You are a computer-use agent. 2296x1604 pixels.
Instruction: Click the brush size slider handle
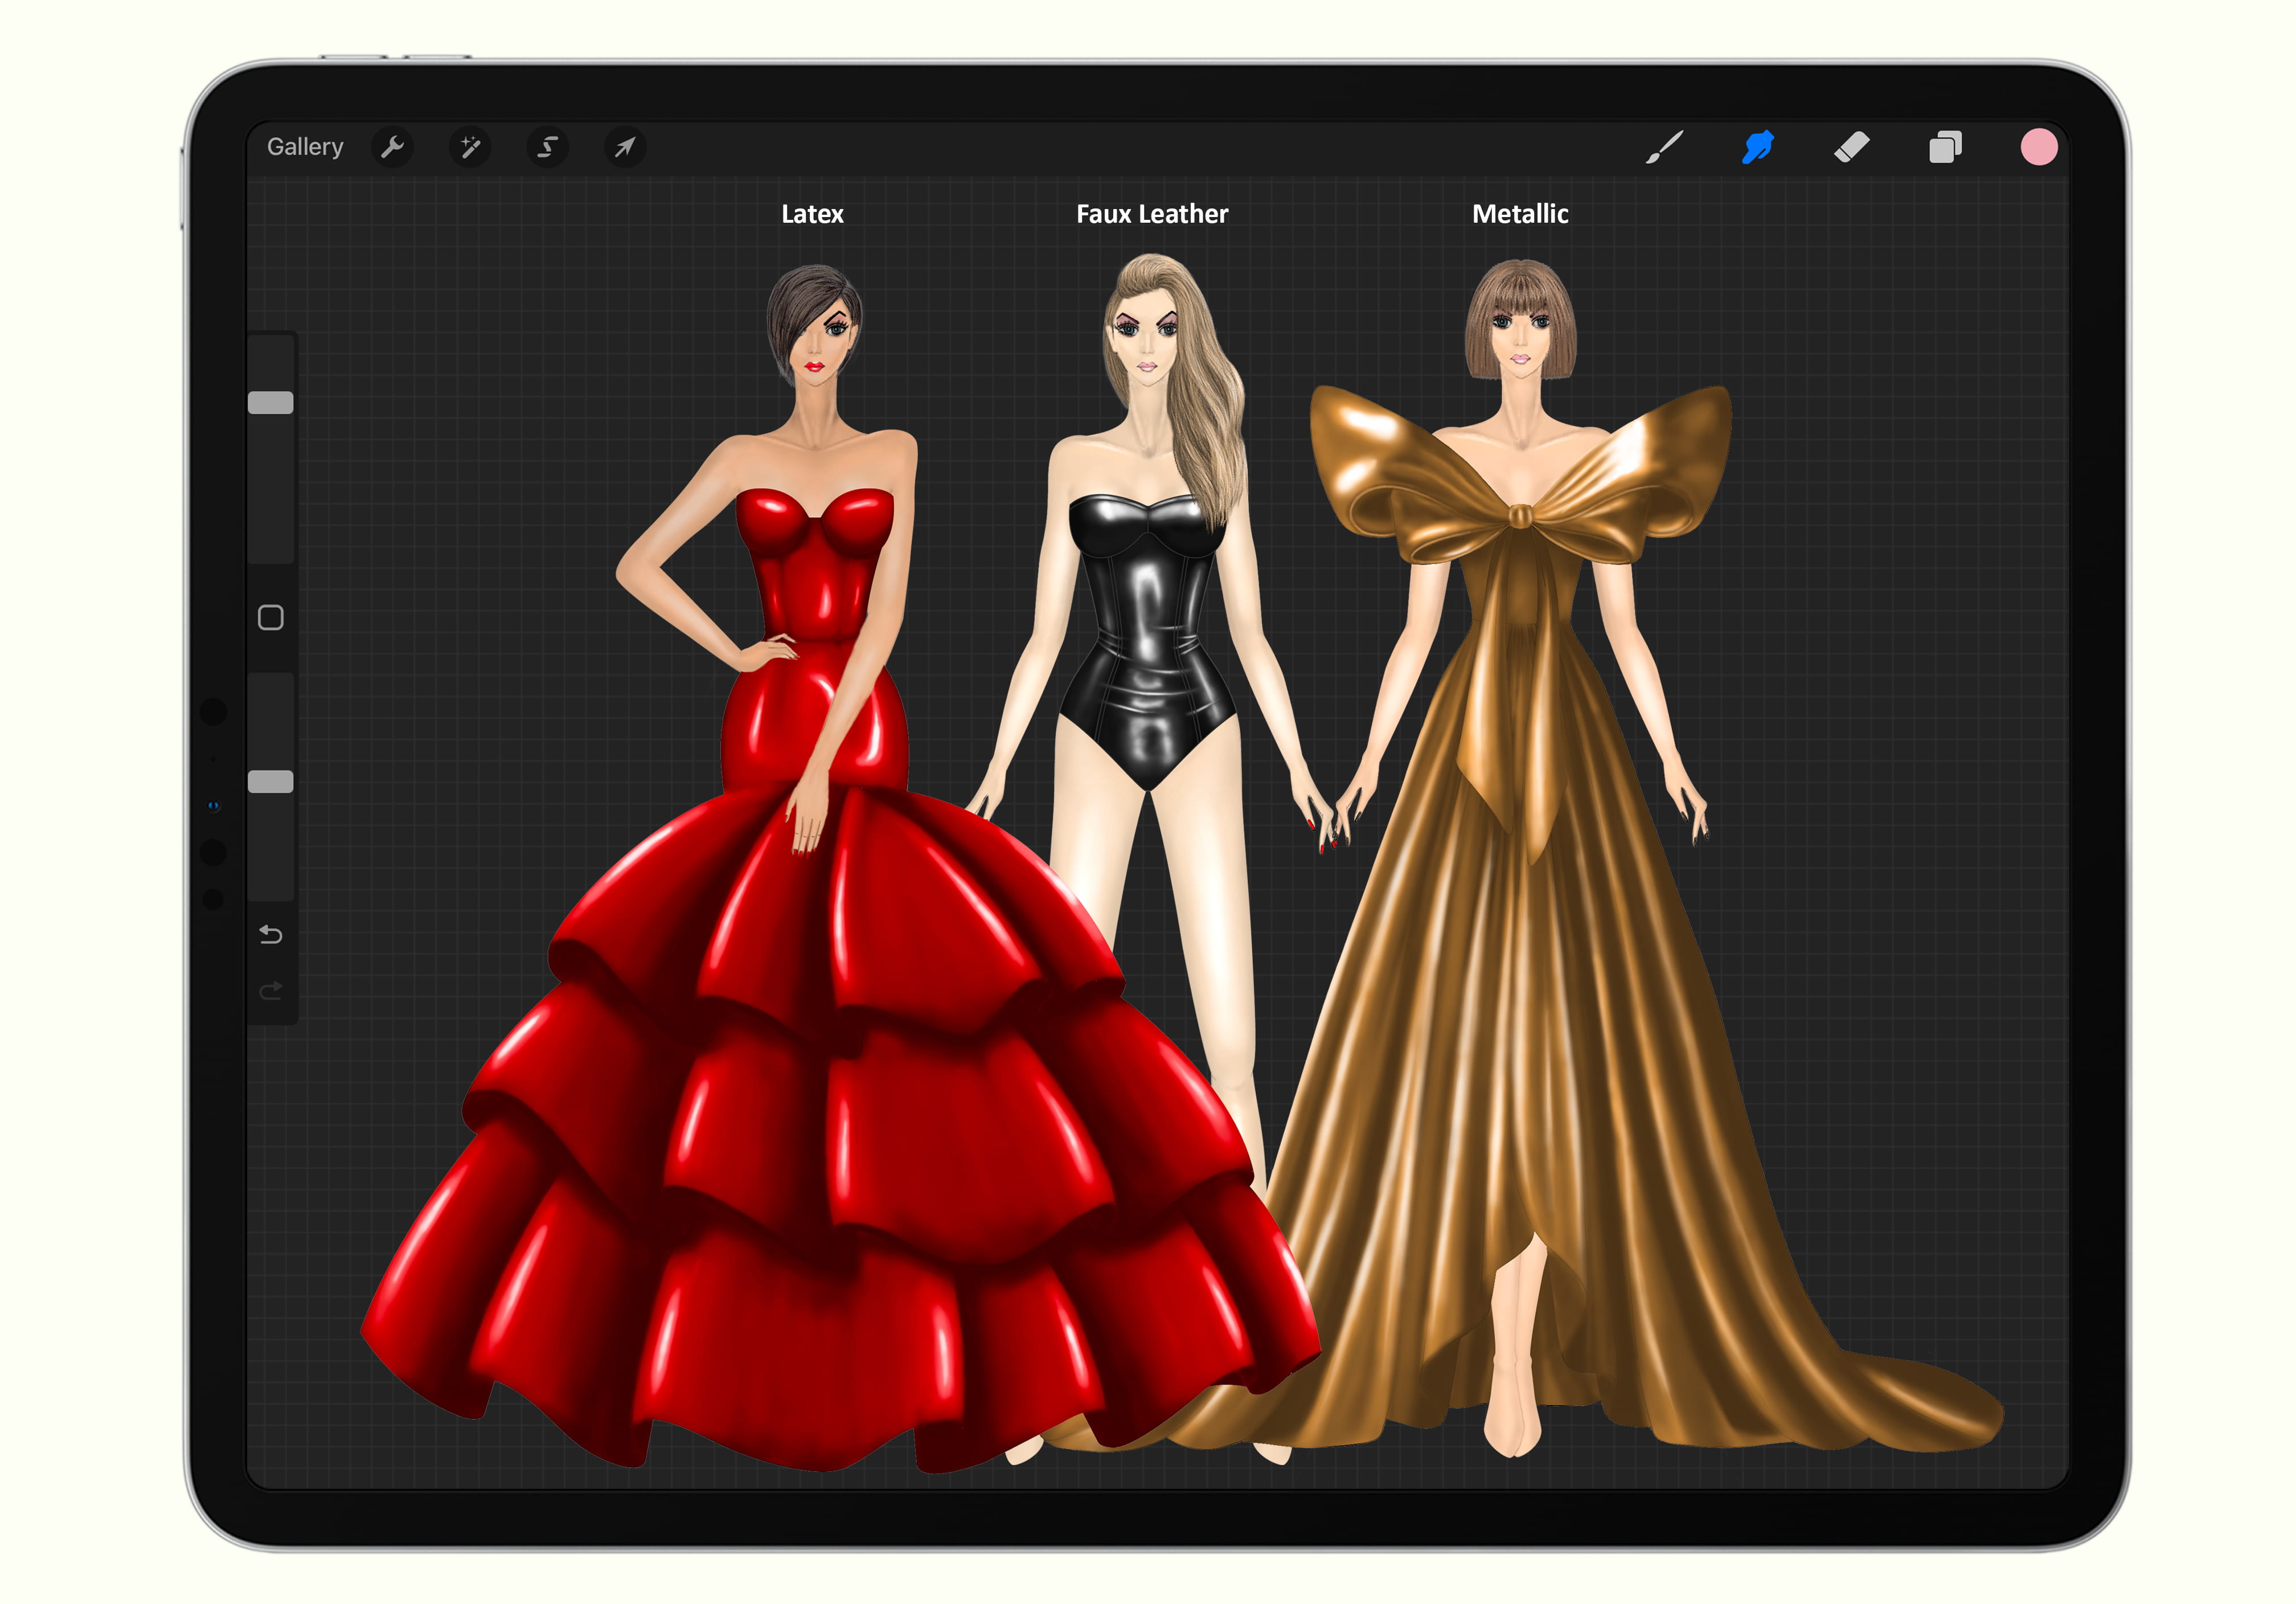pos(271,402)
